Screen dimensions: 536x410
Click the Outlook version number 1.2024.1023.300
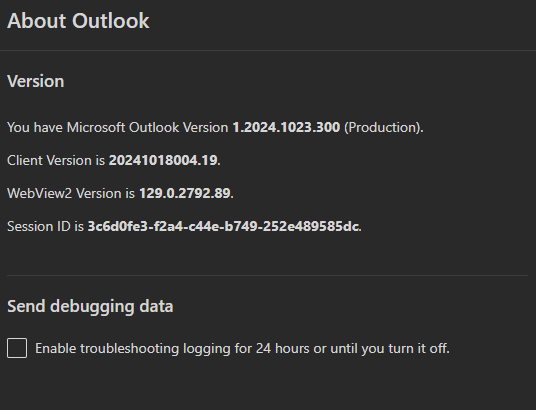pyautogui.click(x=286, y=127)
